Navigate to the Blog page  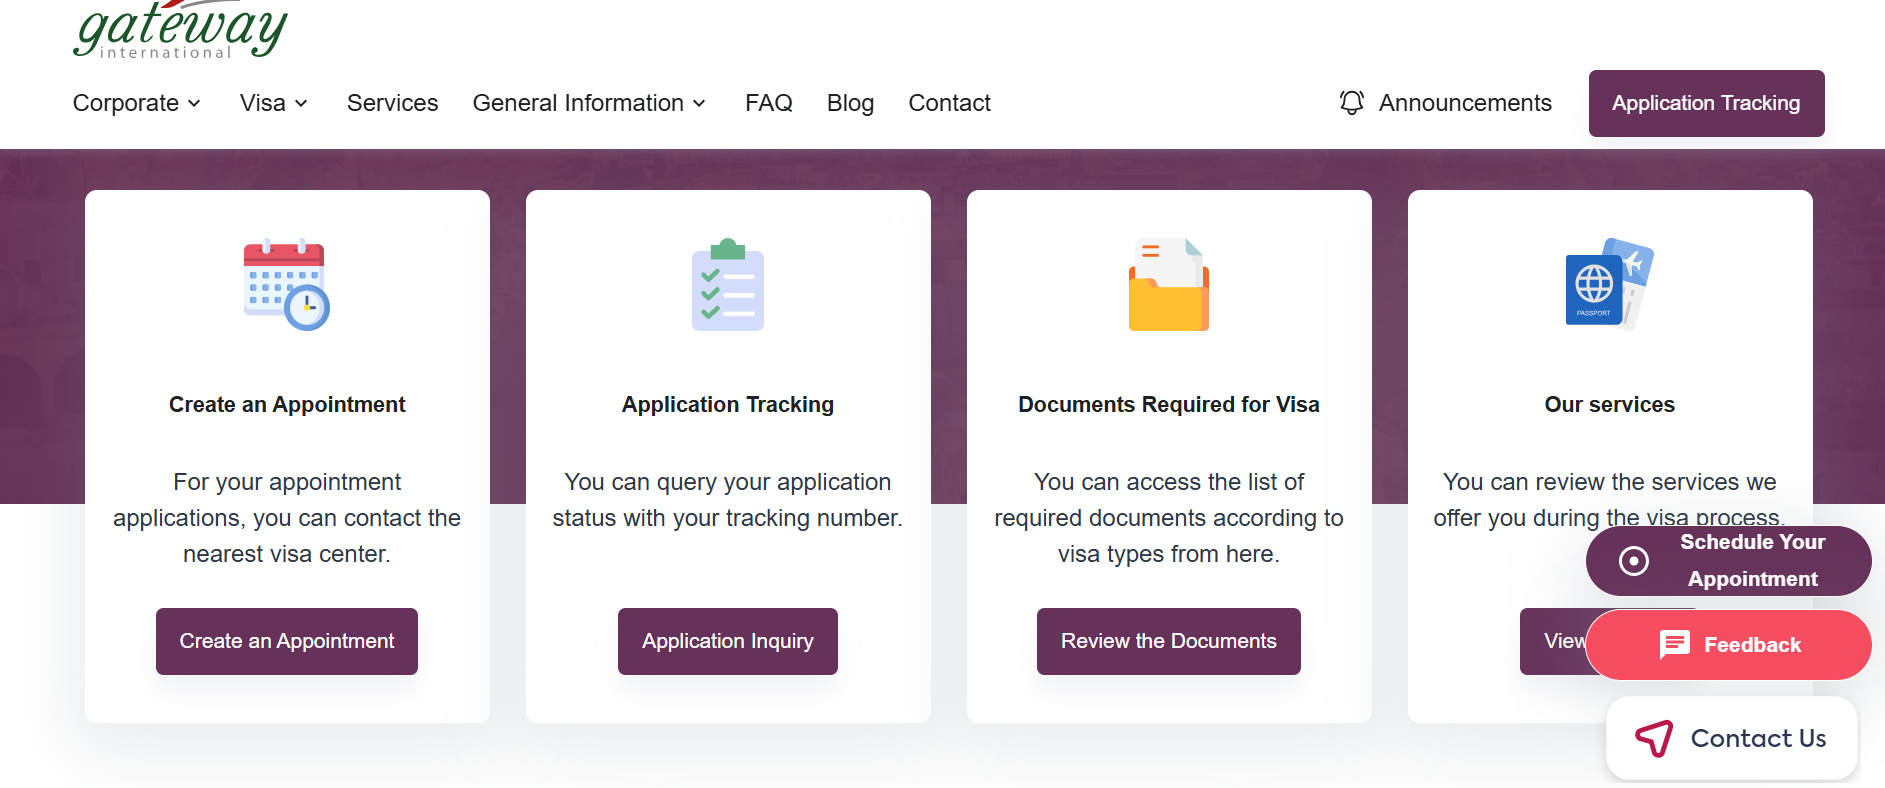(x=850, y=103)
